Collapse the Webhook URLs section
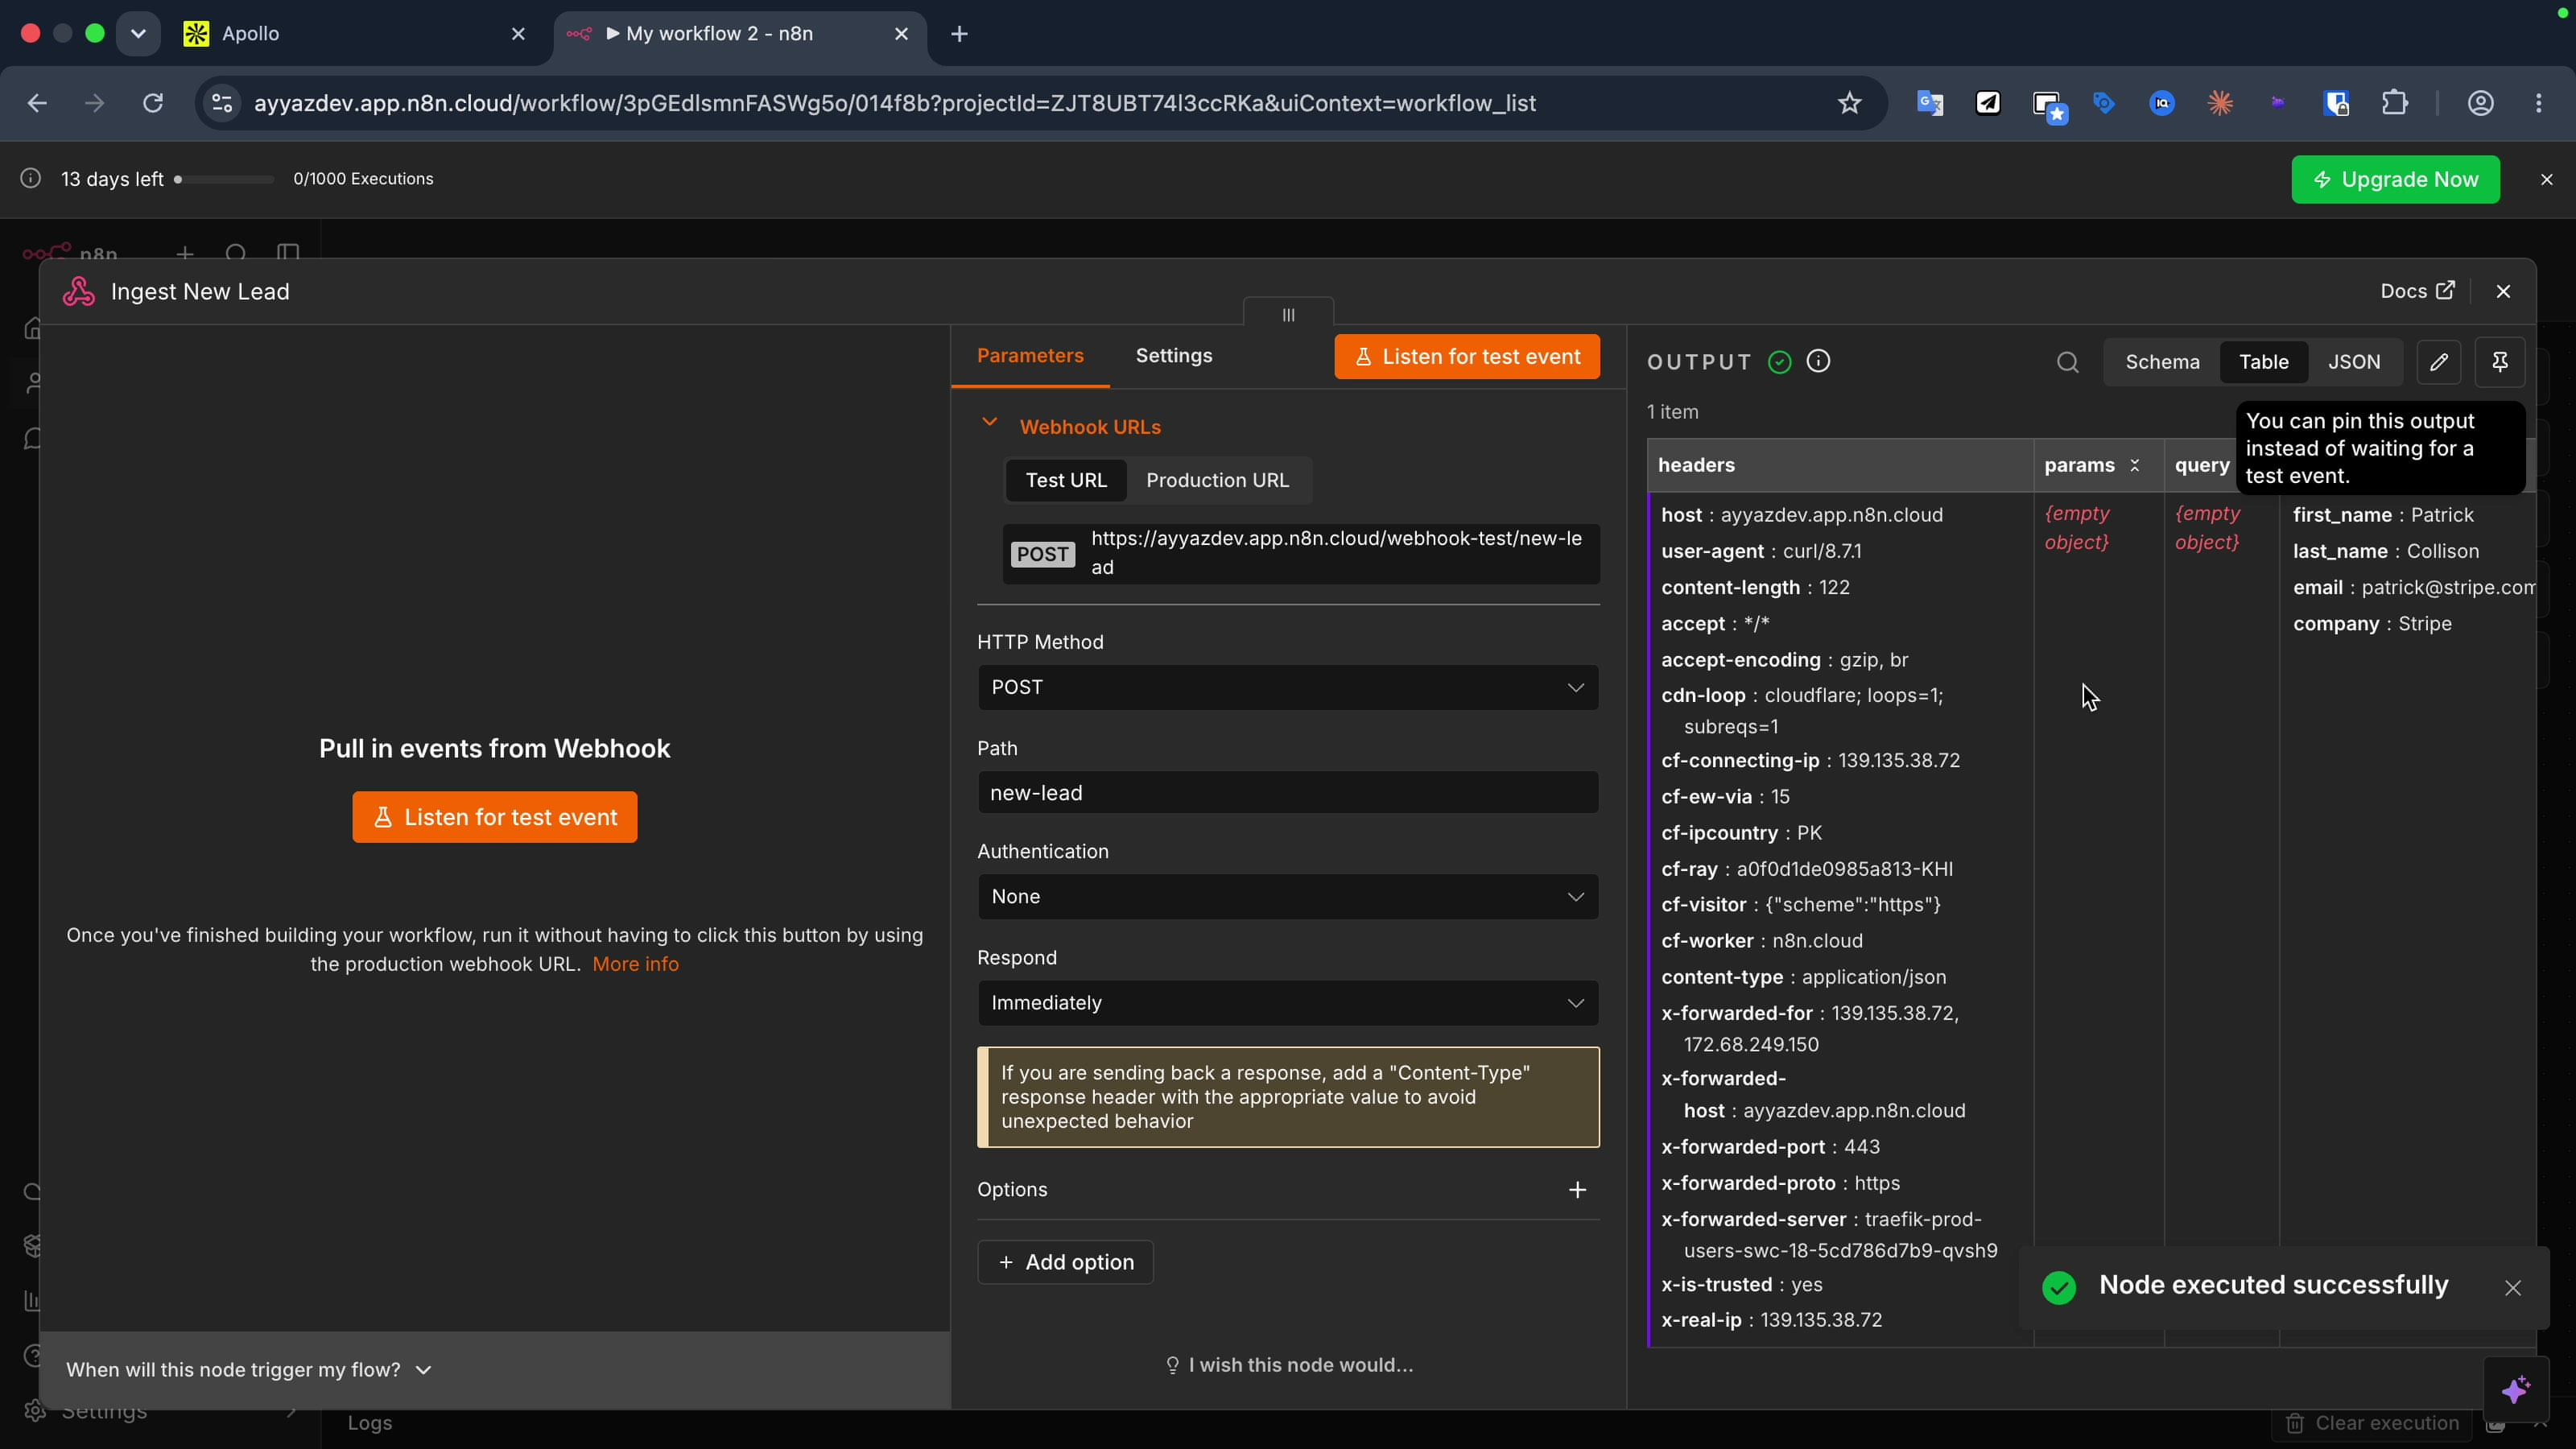This screenshot has width=2576, height=1449. click(x=989, y=423)
